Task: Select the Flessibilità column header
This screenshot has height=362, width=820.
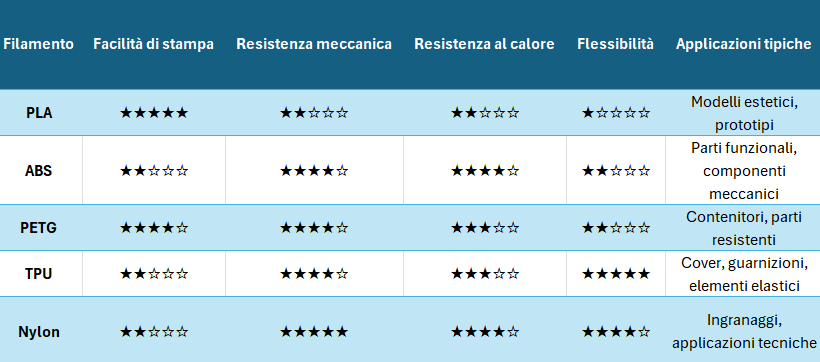Action: [x=616, y=44]
